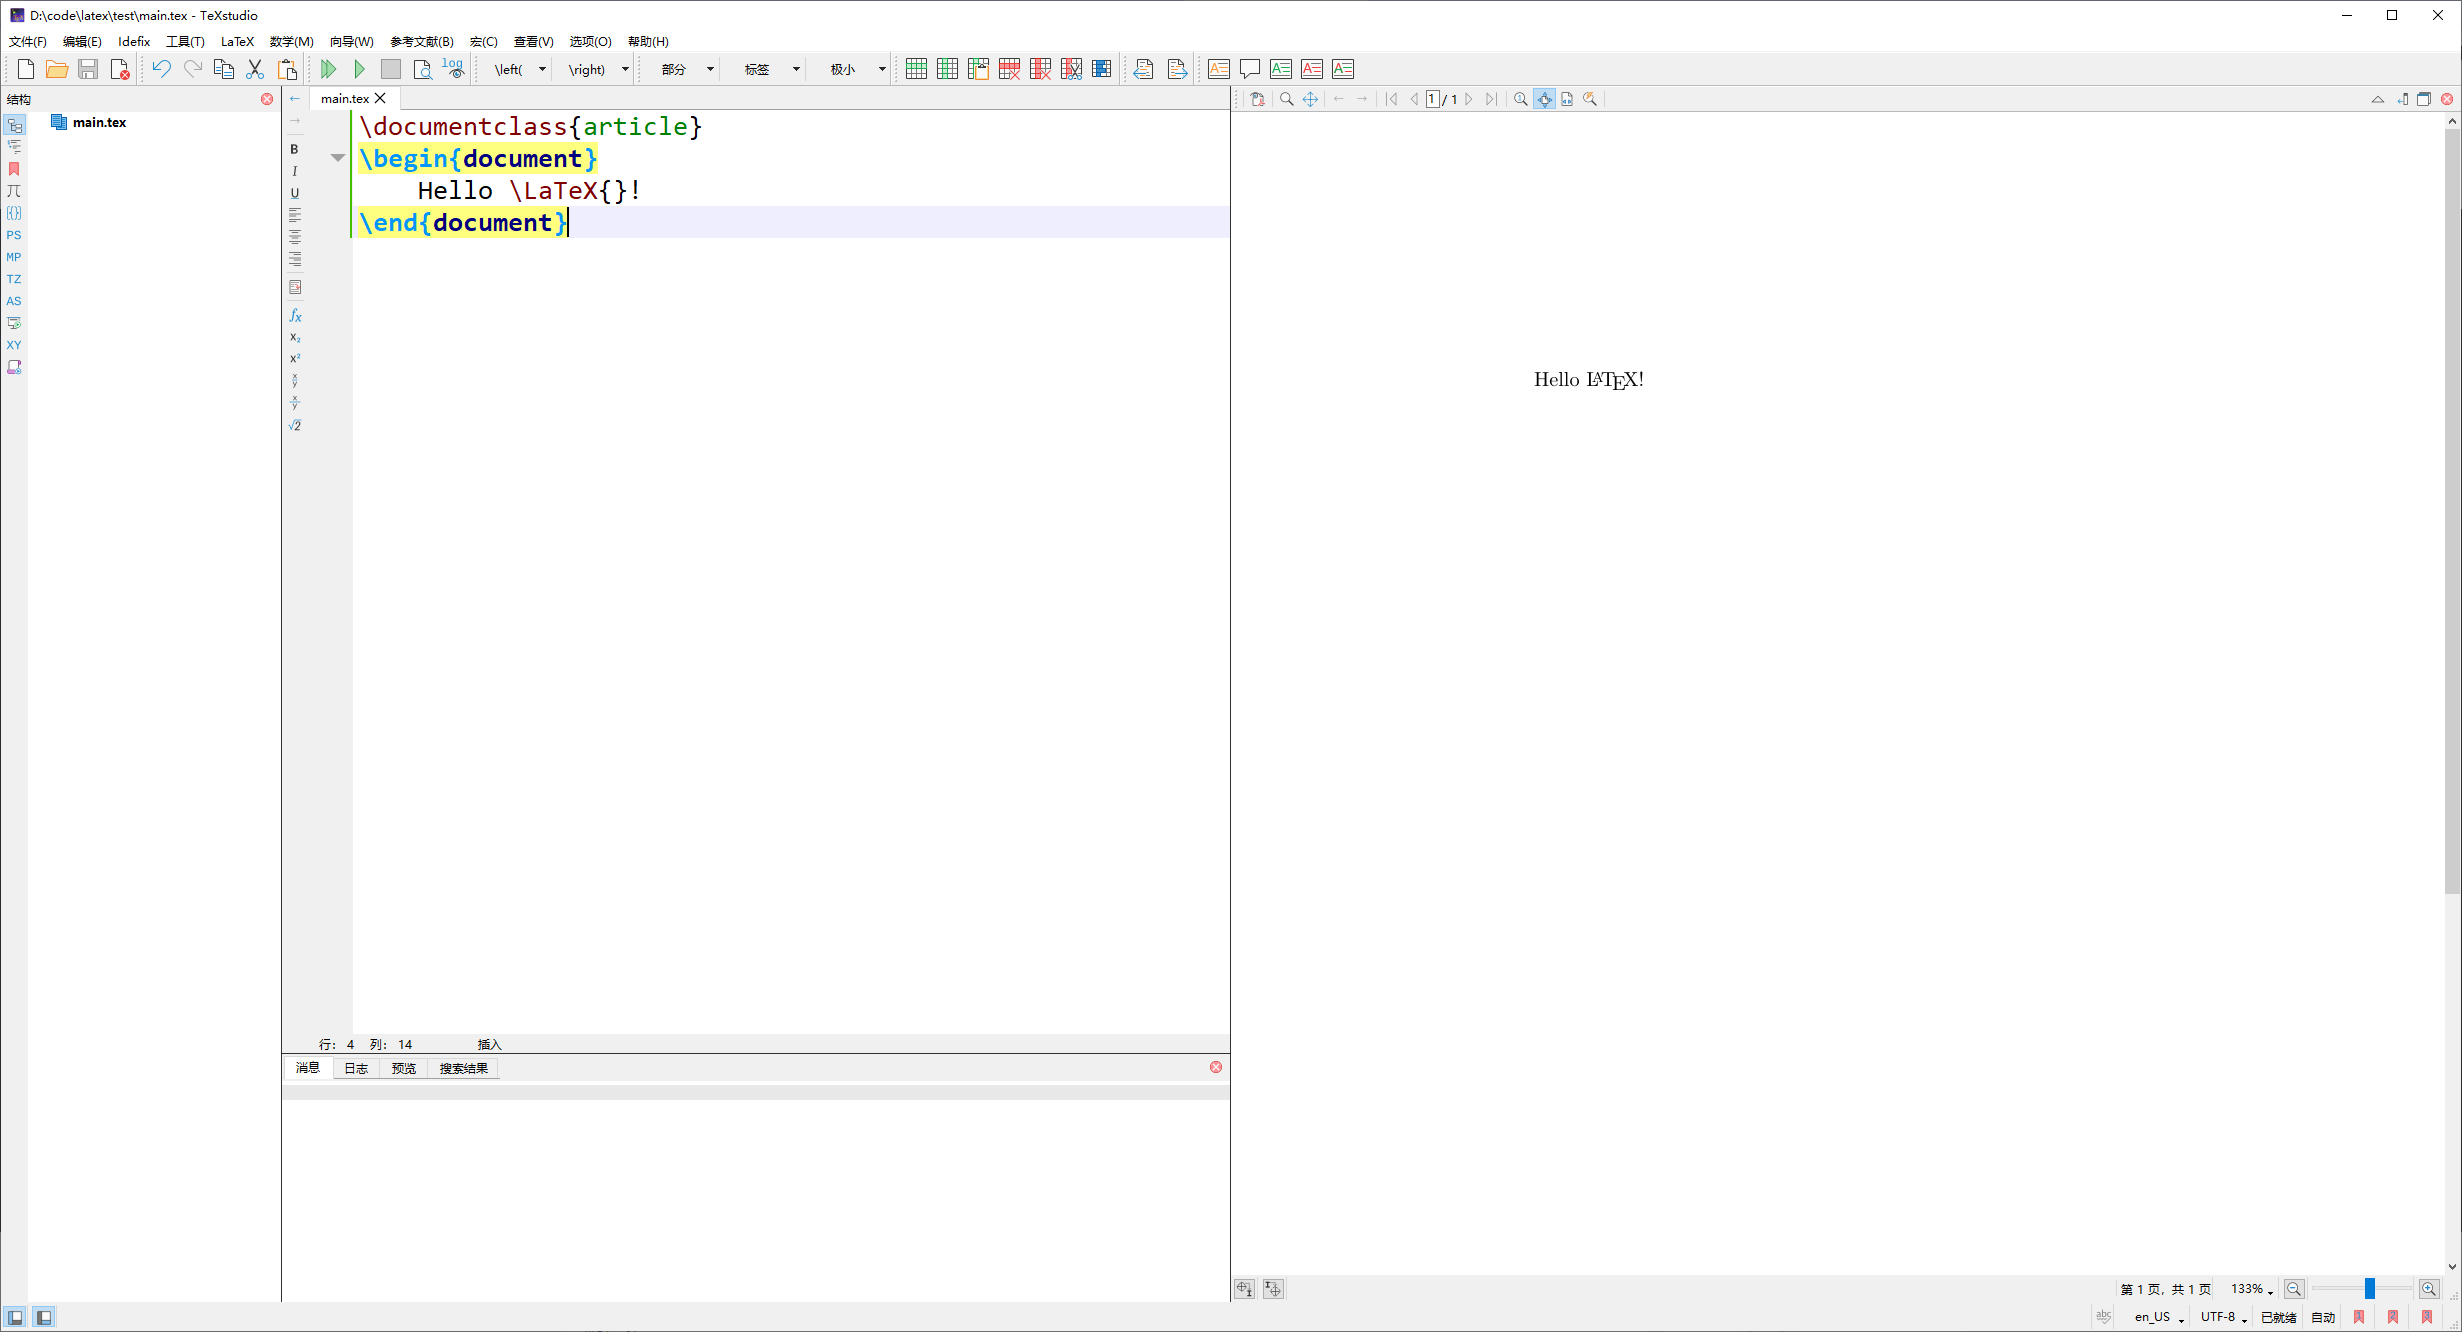Go to previous page in the PDF viewer
2462x1332 pixels.
pos(1414,99)
